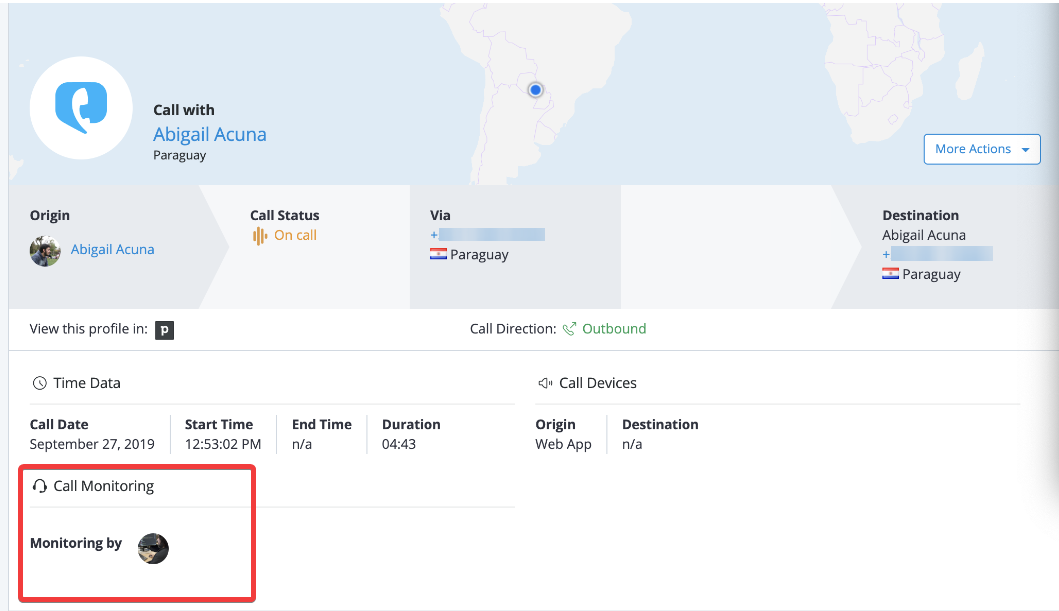This screenshot has width=1059, height=611.
Task: Click the Via phone number link
Action: tap(488, 235)
